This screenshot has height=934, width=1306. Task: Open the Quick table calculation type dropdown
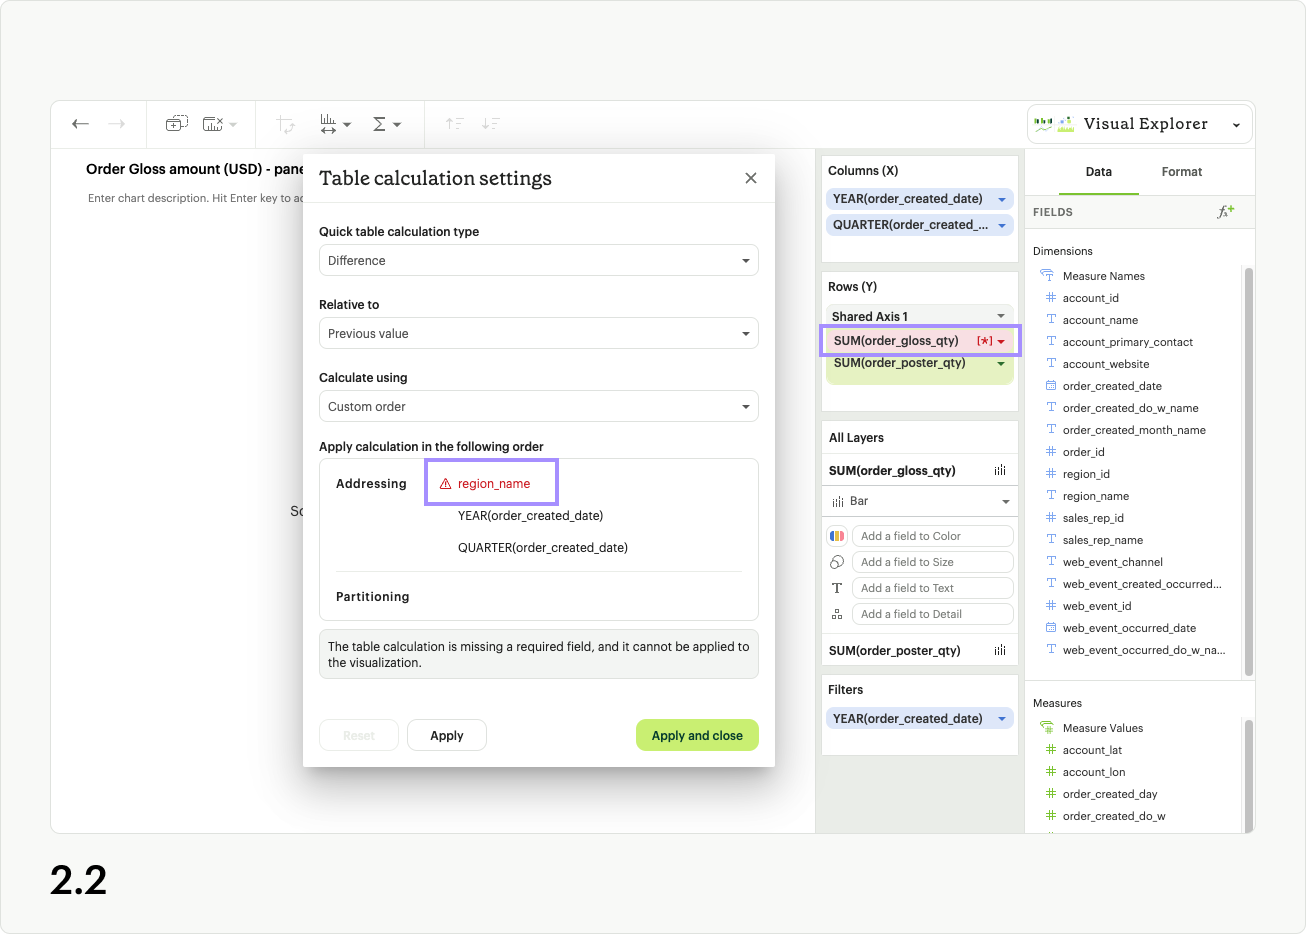tap(538, 260)
